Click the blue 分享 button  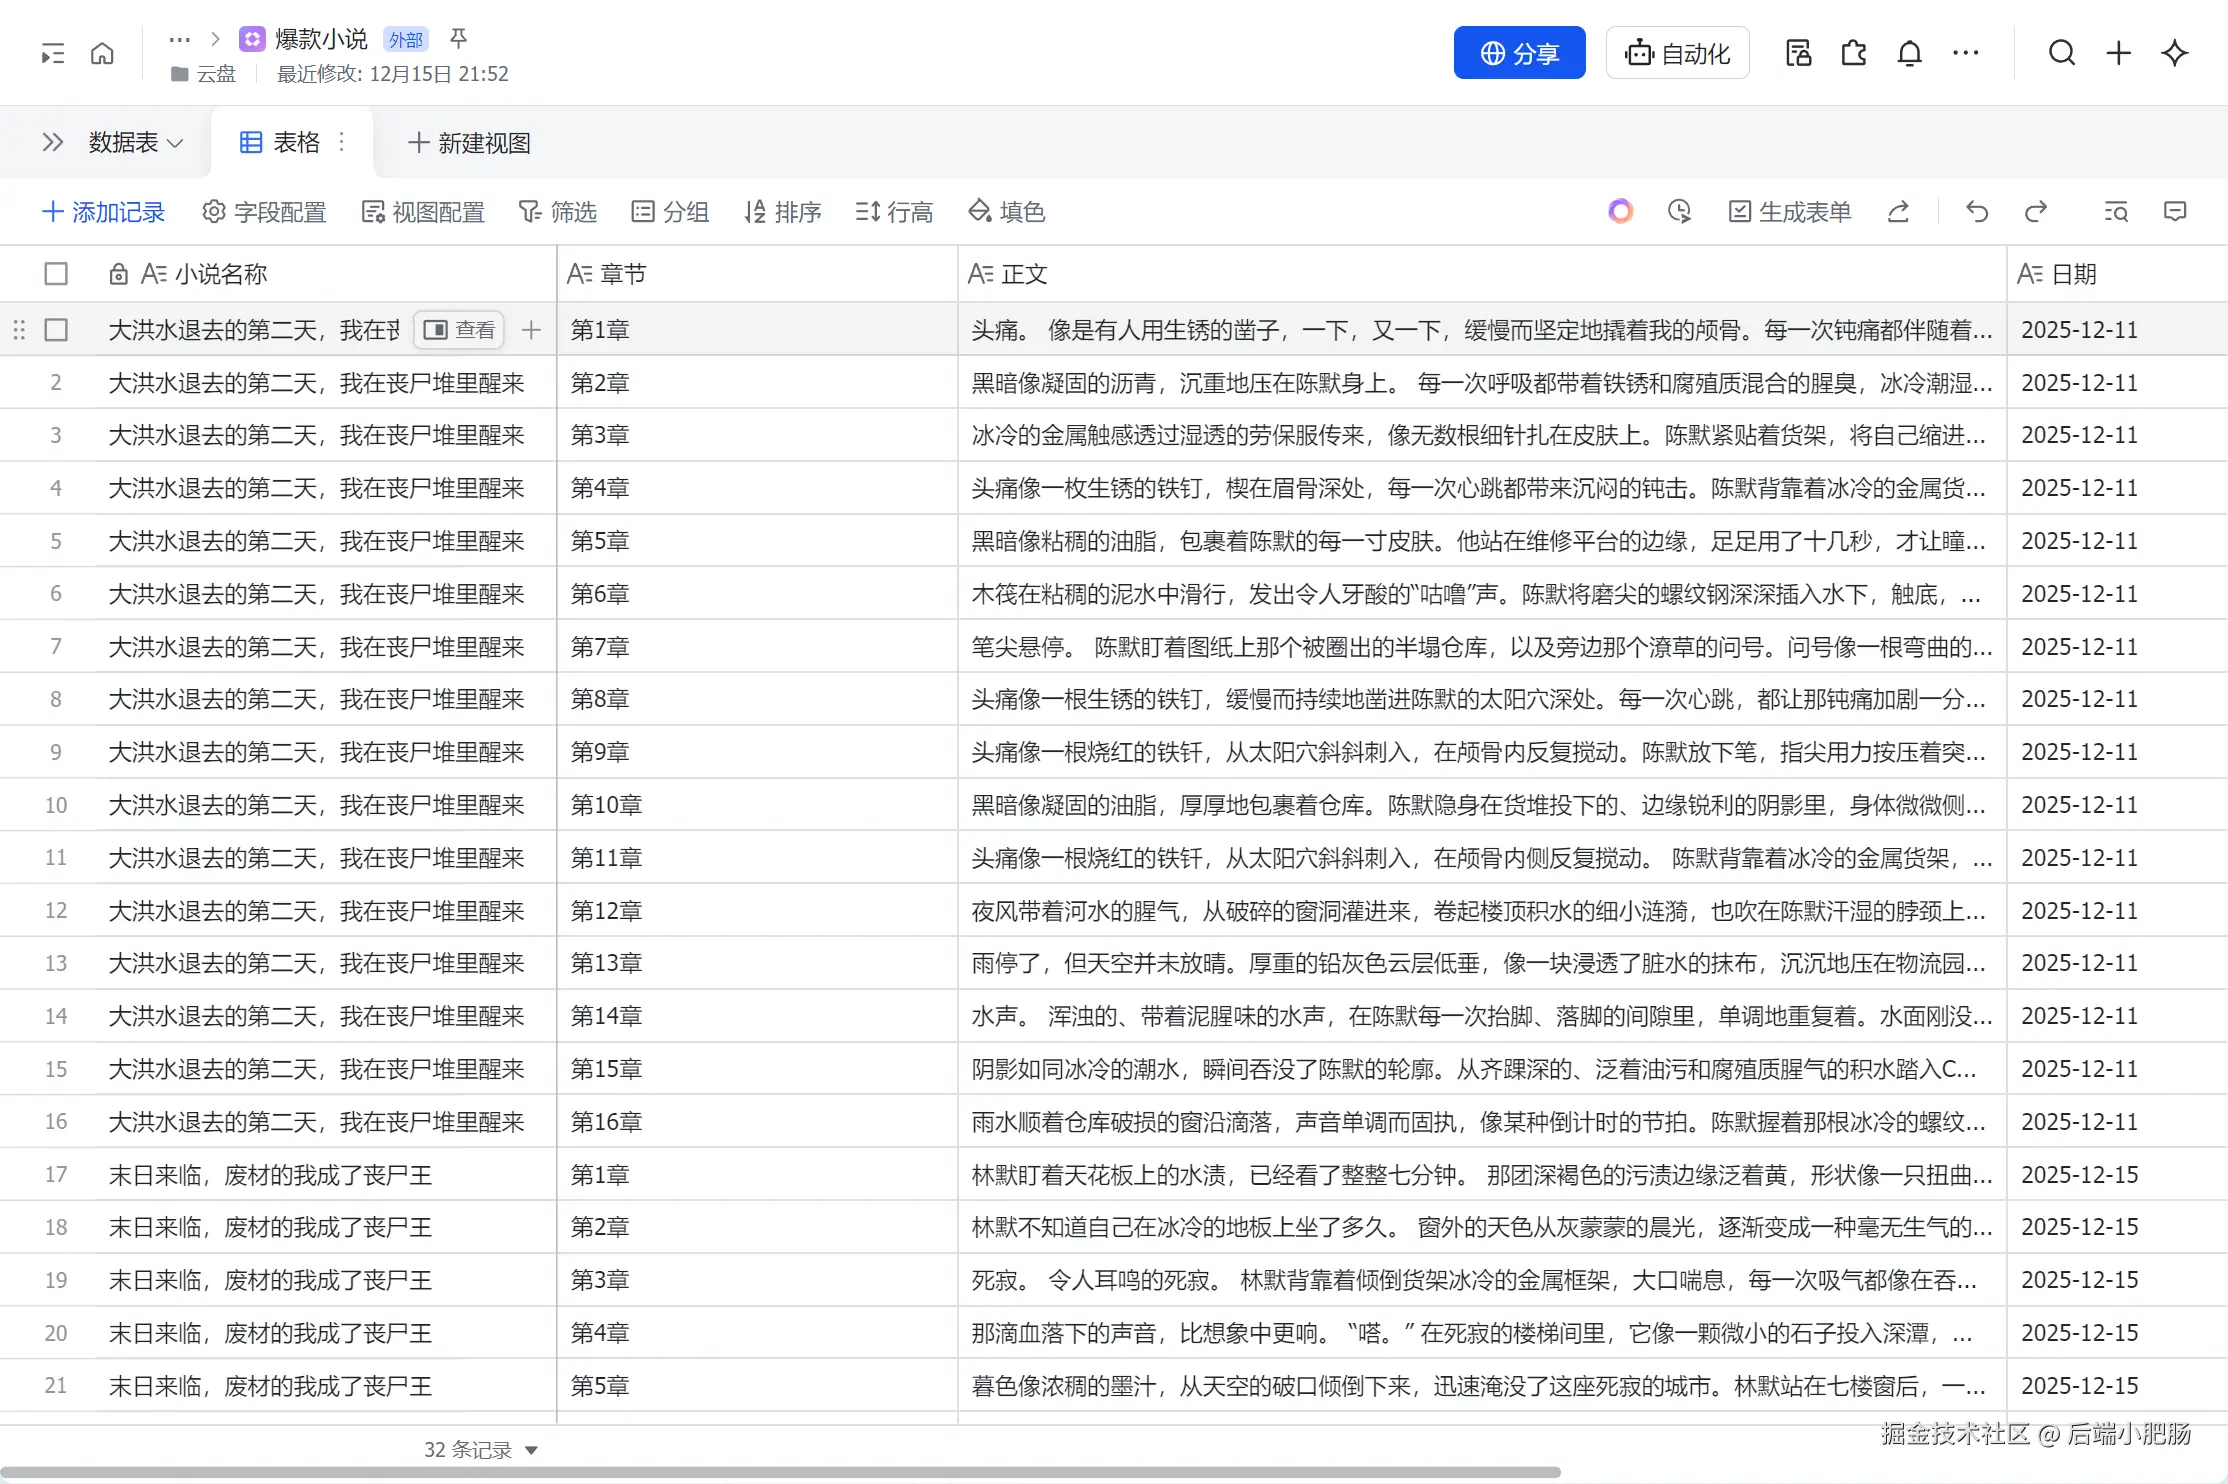[1518, 53]
